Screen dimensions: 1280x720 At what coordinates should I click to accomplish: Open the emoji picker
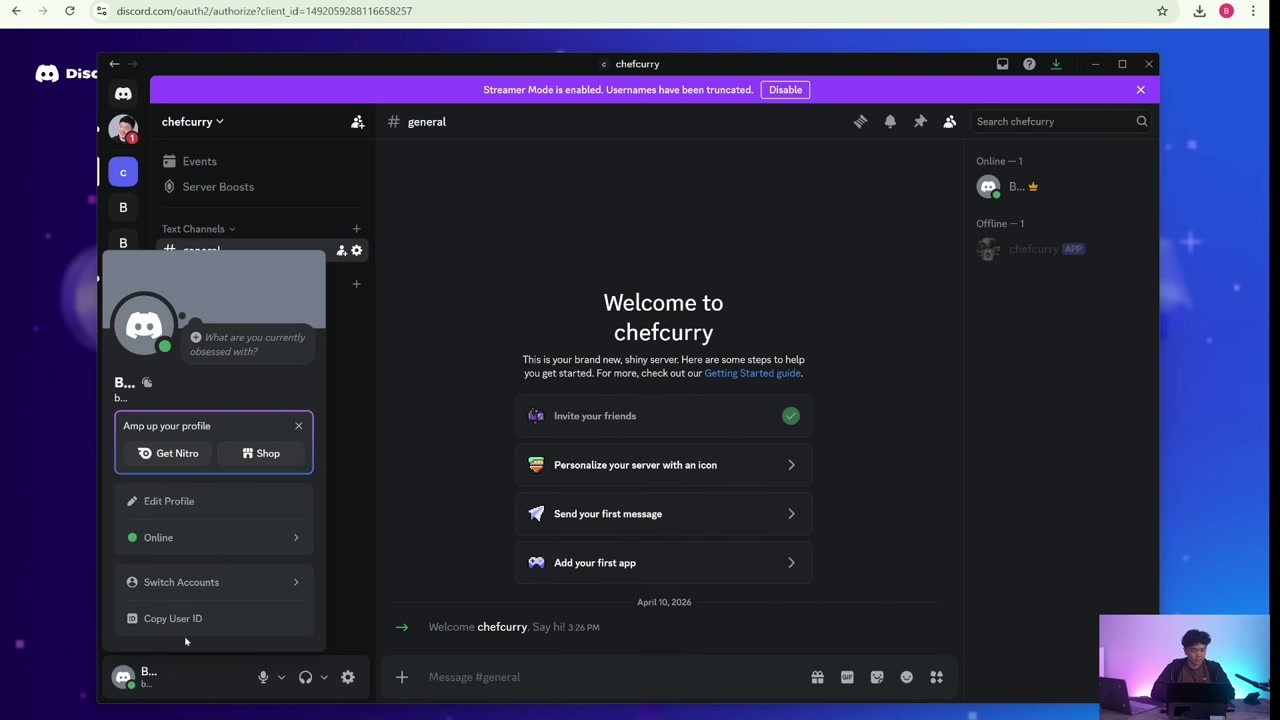tap(907, 677)
